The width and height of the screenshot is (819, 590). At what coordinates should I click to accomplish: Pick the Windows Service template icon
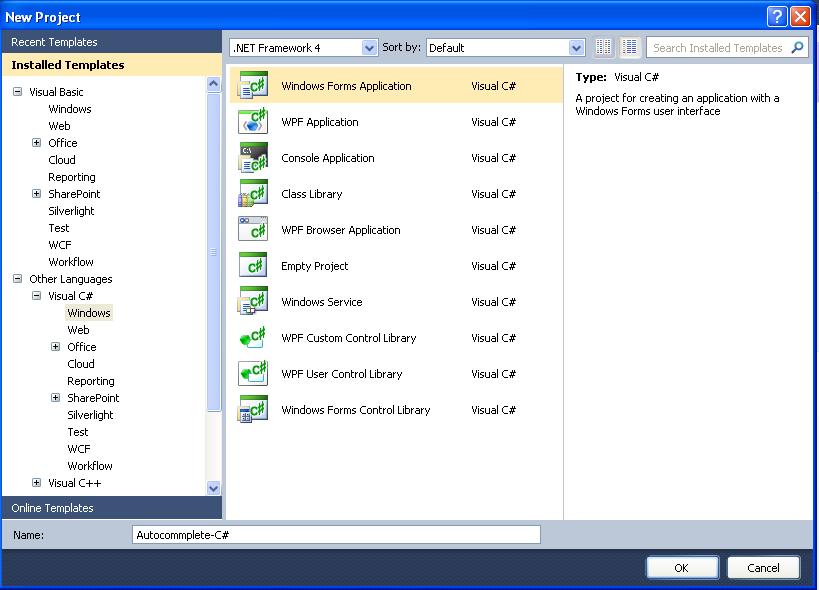point(253,301)
